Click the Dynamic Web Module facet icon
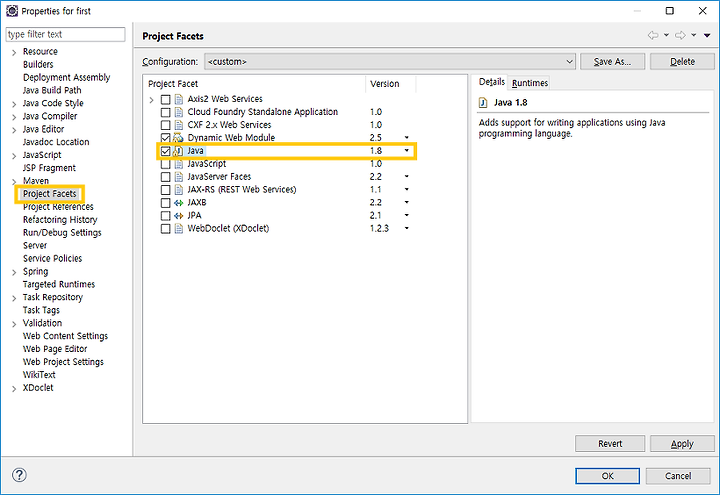This screenshot has width=720, height=495. [178, 138]
